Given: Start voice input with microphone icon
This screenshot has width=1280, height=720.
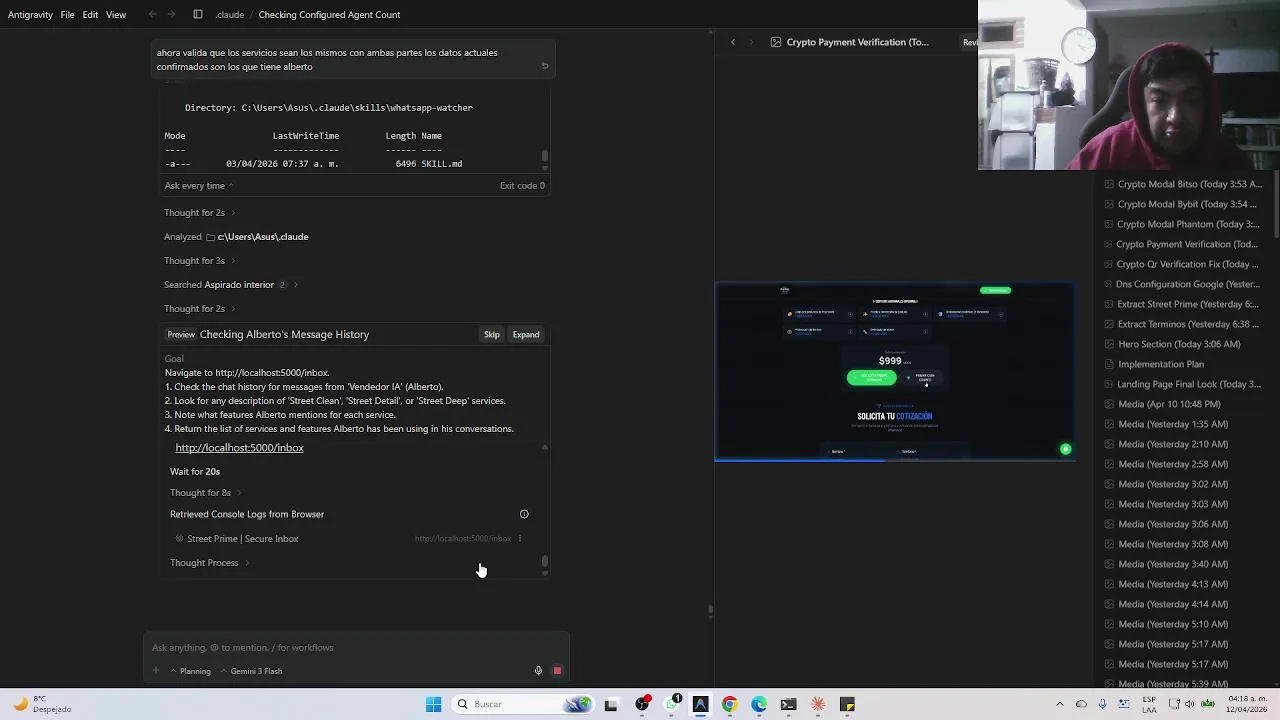Looking at the screenshot, I should point(538,671).
